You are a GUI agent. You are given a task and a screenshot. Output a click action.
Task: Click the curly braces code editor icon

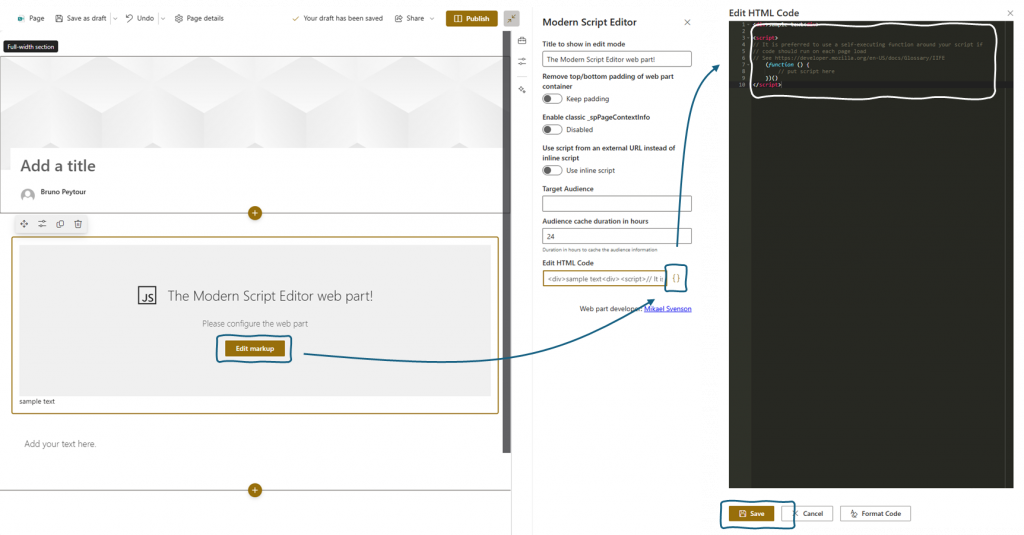(676, 278)
